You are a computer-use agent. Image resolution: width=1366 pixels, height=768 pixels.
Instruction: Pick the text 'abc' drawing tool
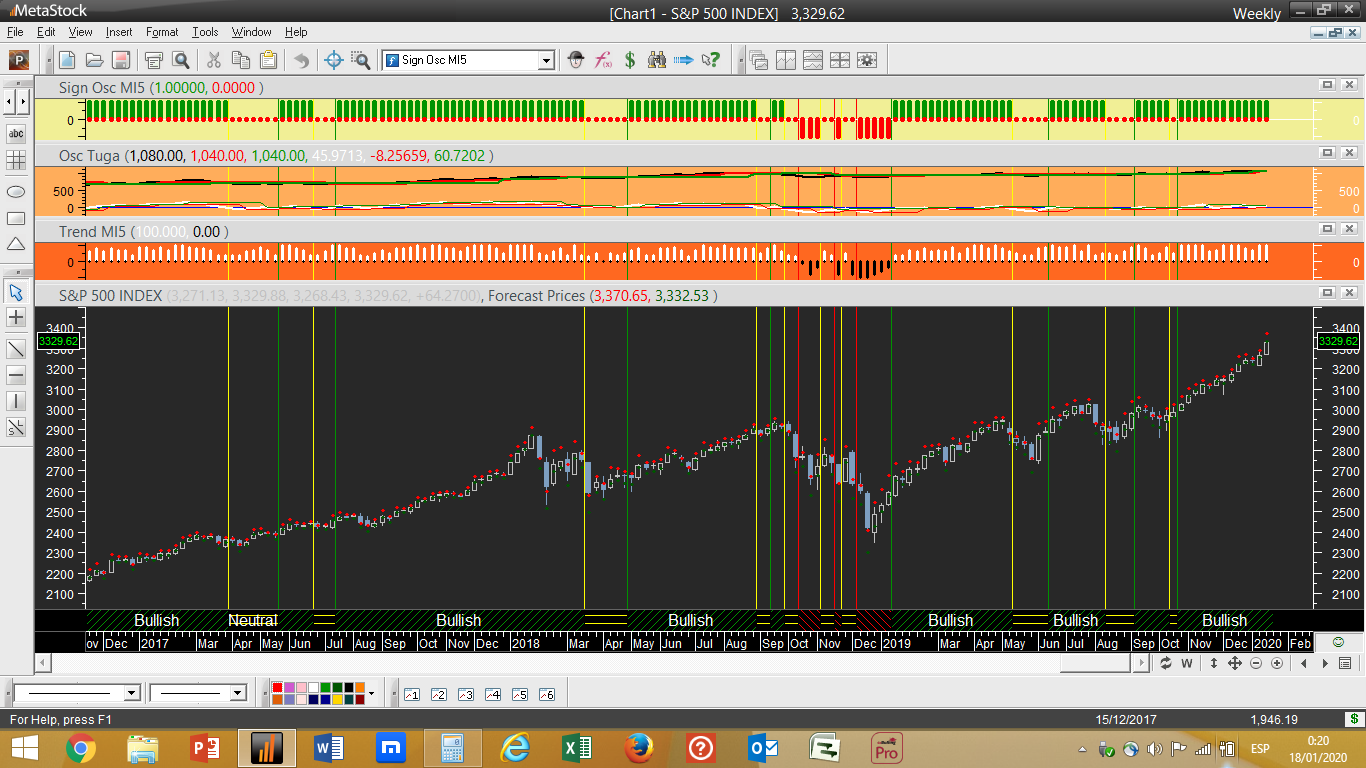16,133
